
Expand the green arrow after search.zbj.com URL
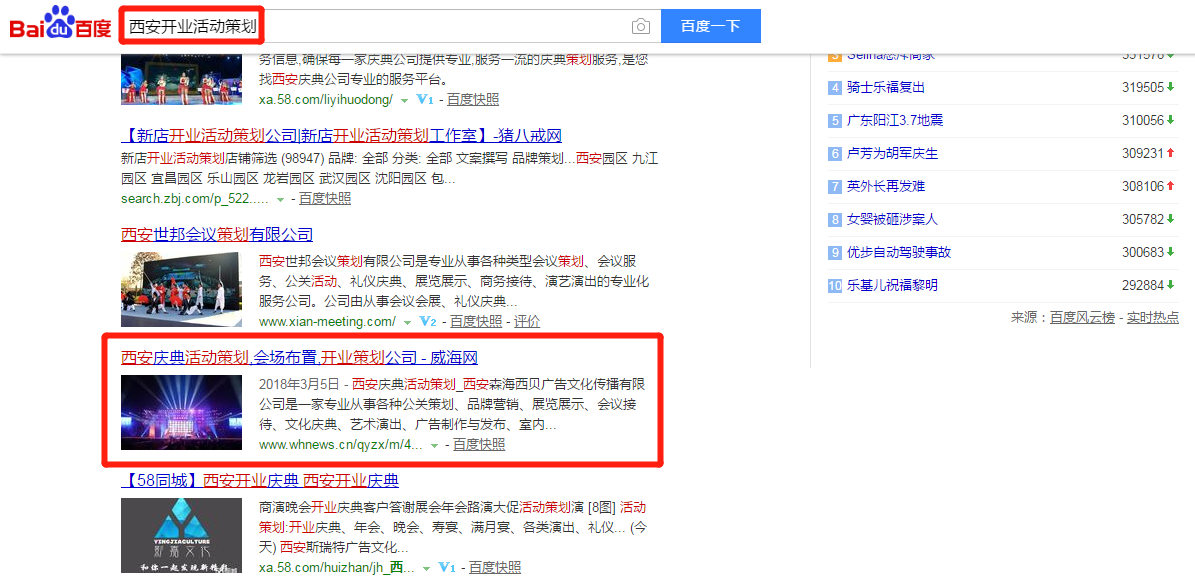click(x=280, y=200)
